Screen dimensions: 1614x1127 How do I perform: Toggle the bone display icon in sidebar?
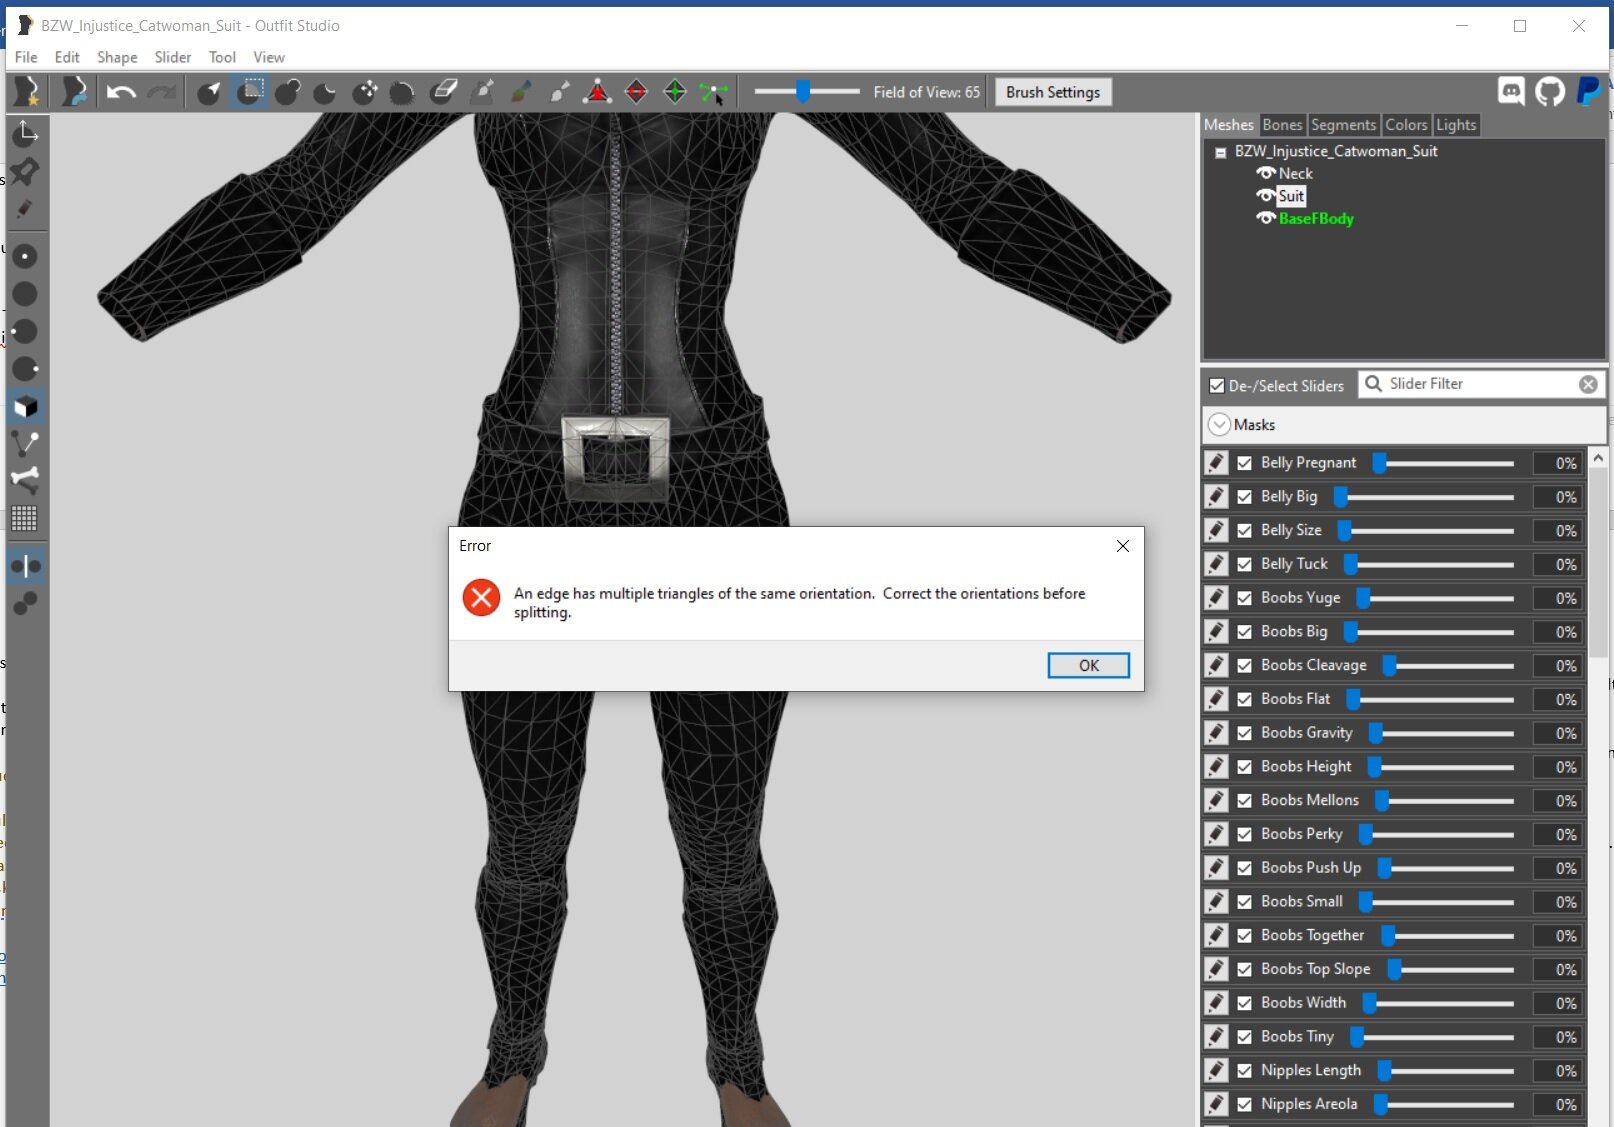(25, 479)
